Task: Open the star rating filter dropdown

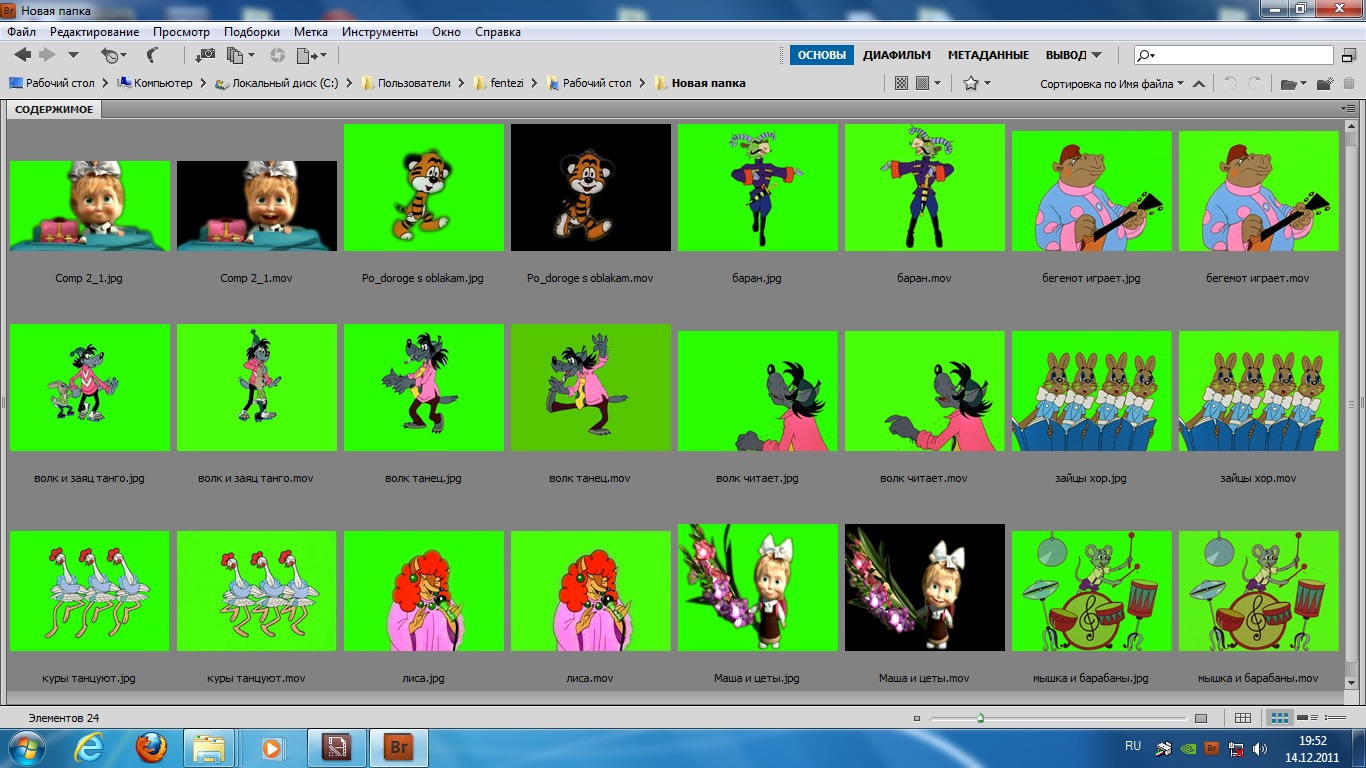Action: (976, 83)
